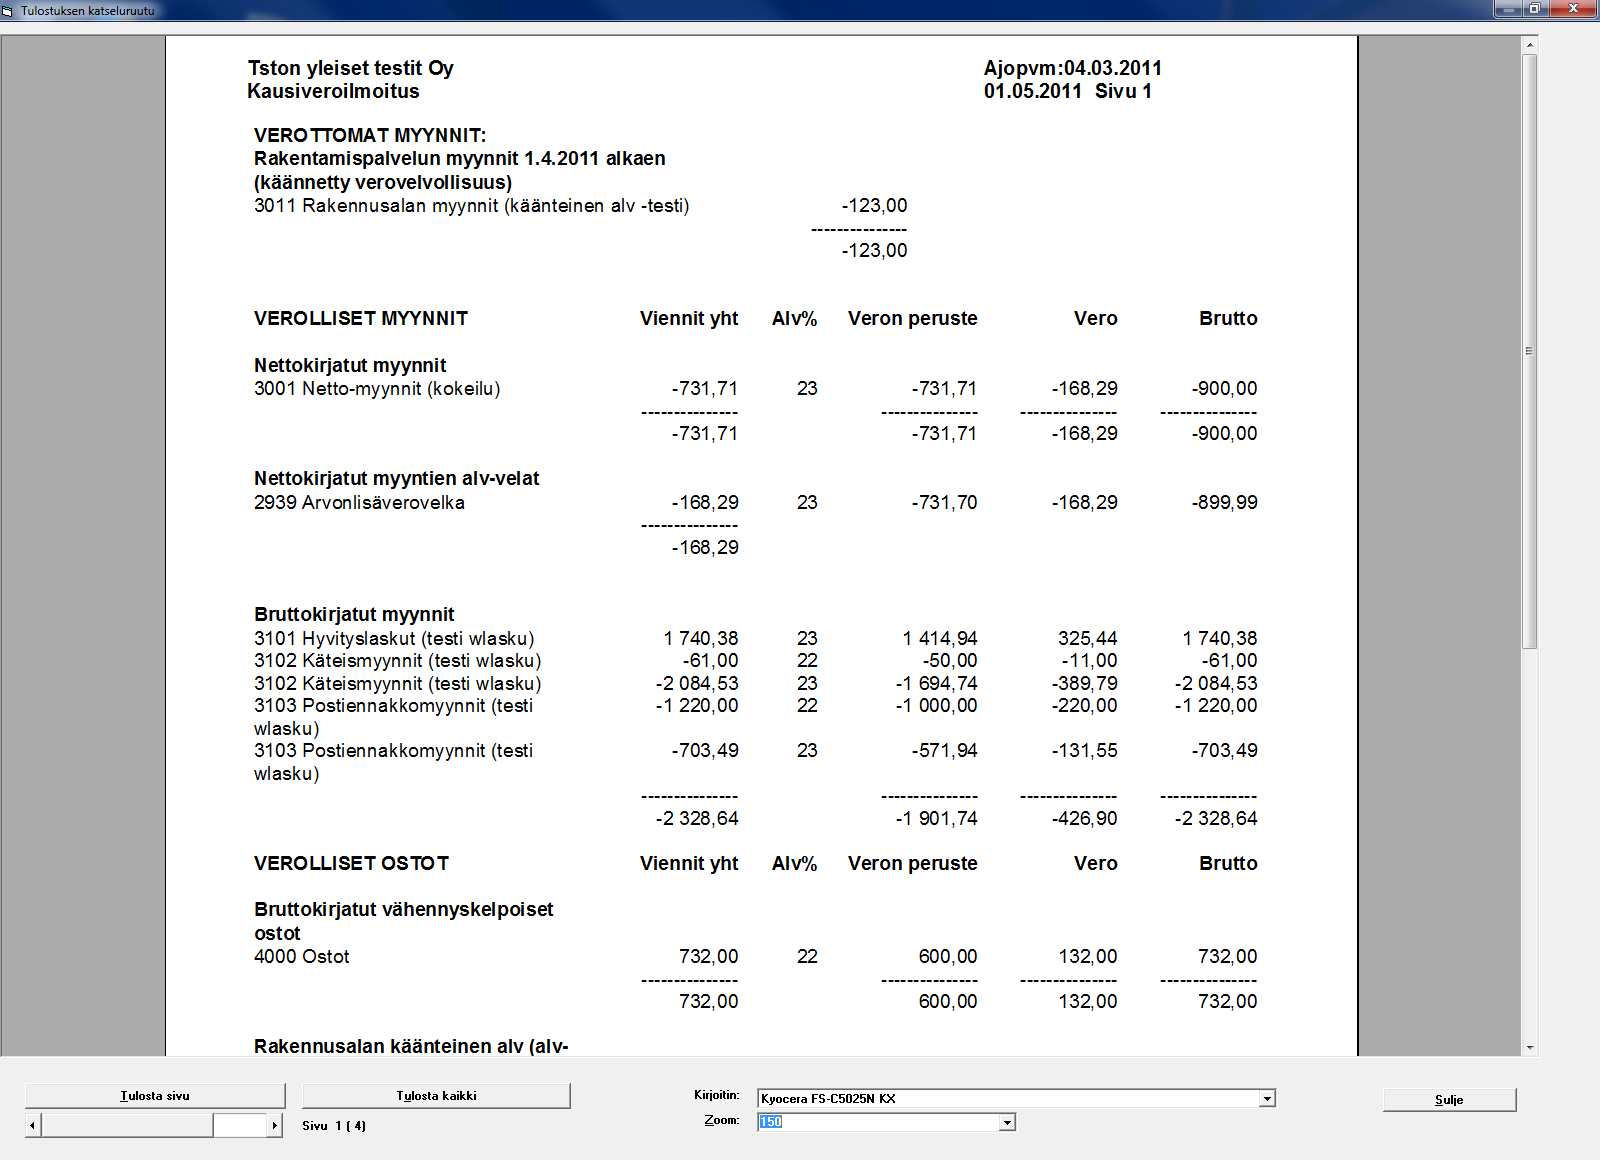Click row '3011 Rakennusalan myynnit'
1600x1160 pixels.
pyautogui.click(x=581, y=206)
